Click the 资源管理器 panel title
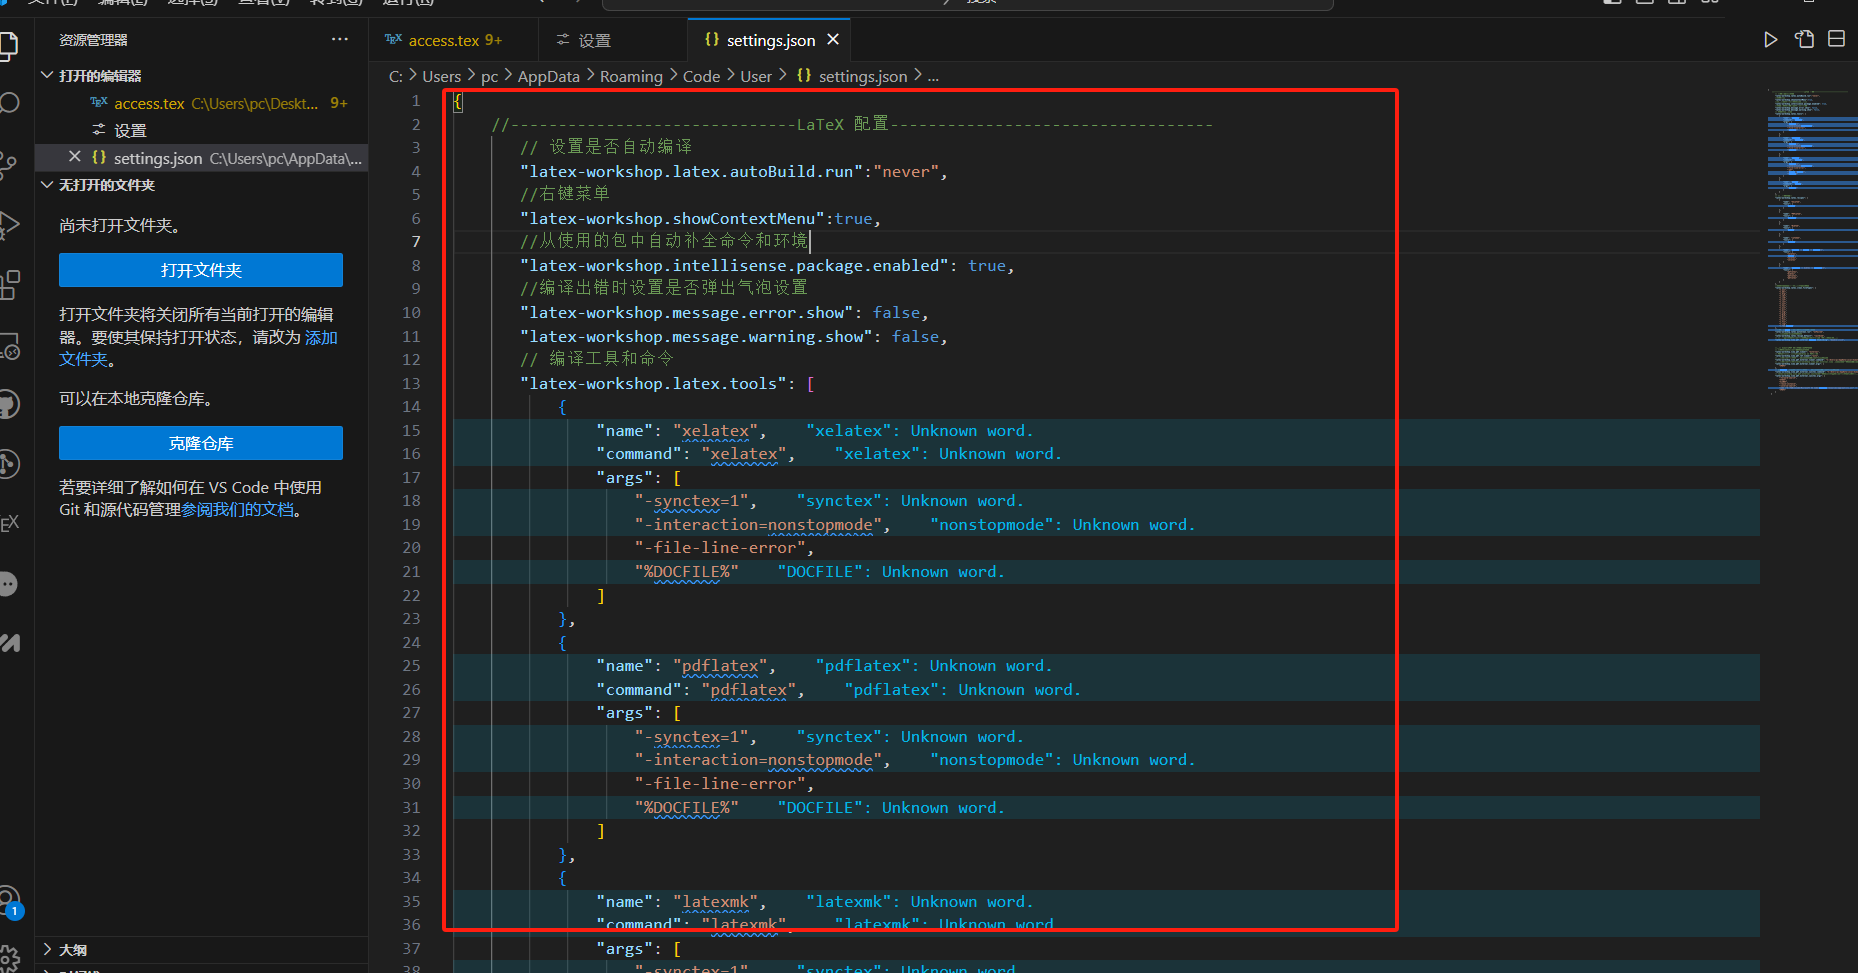The image size is (1858, 973). pyautogui.click(x=93, y=40)
